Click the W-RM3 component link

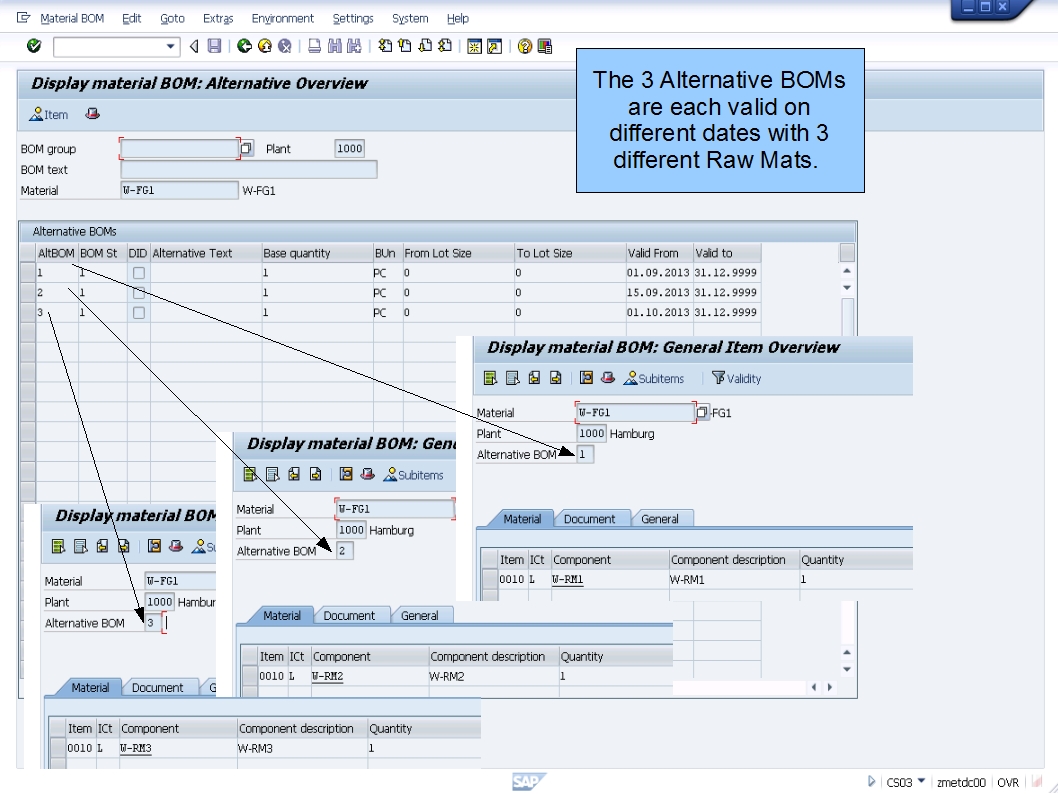pos(136,748)
